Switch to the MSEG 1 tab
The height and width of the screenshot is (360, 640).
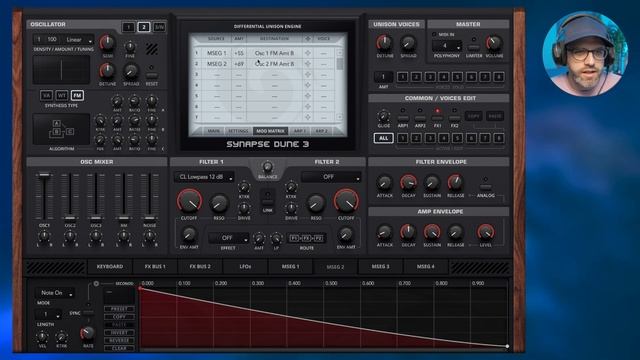coord(290,267)
